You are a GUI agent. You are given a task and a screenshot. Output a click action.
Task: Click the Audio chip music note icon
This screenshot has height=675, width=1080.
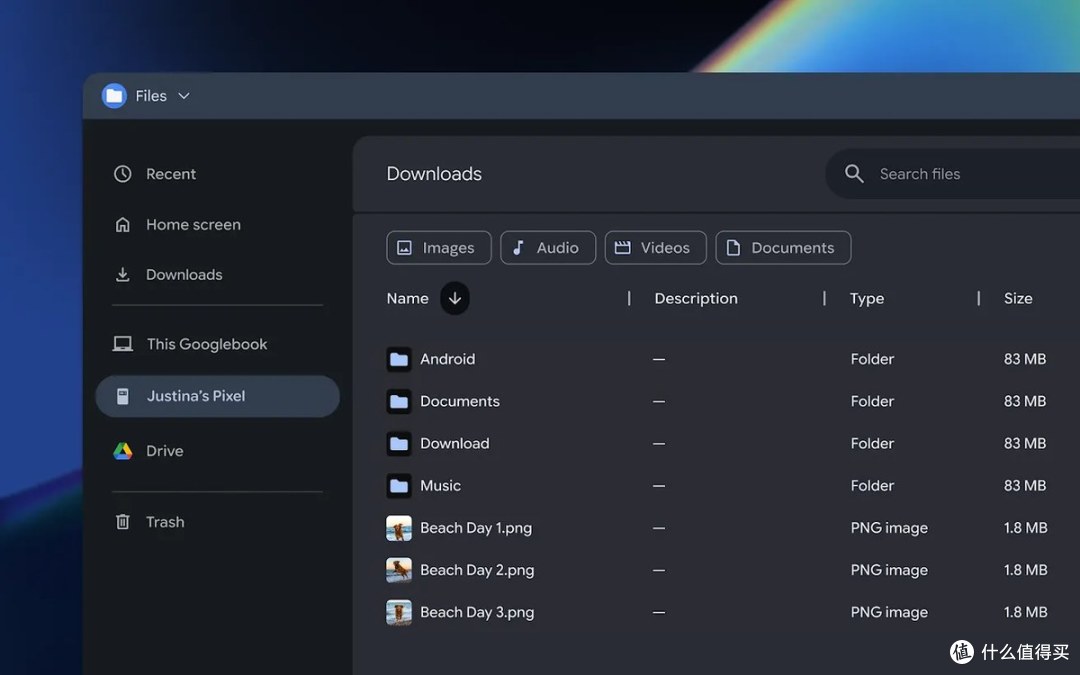tap(519, 248)
